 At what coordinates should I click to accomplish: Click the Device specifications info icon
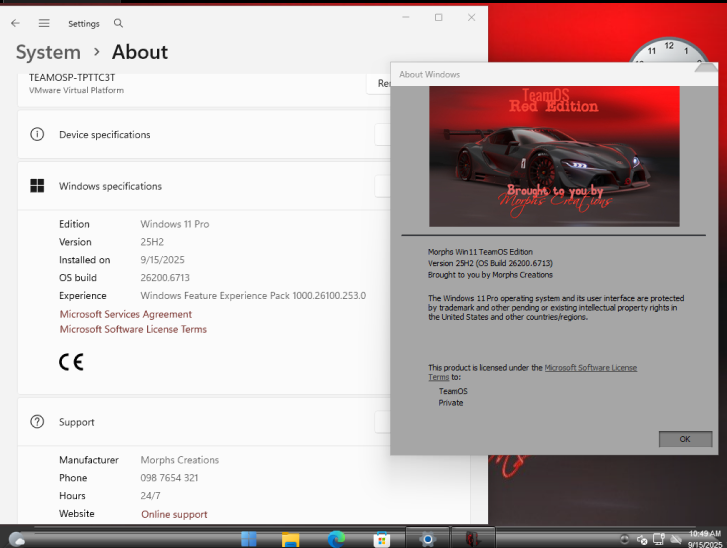click(x=37, y=134)
